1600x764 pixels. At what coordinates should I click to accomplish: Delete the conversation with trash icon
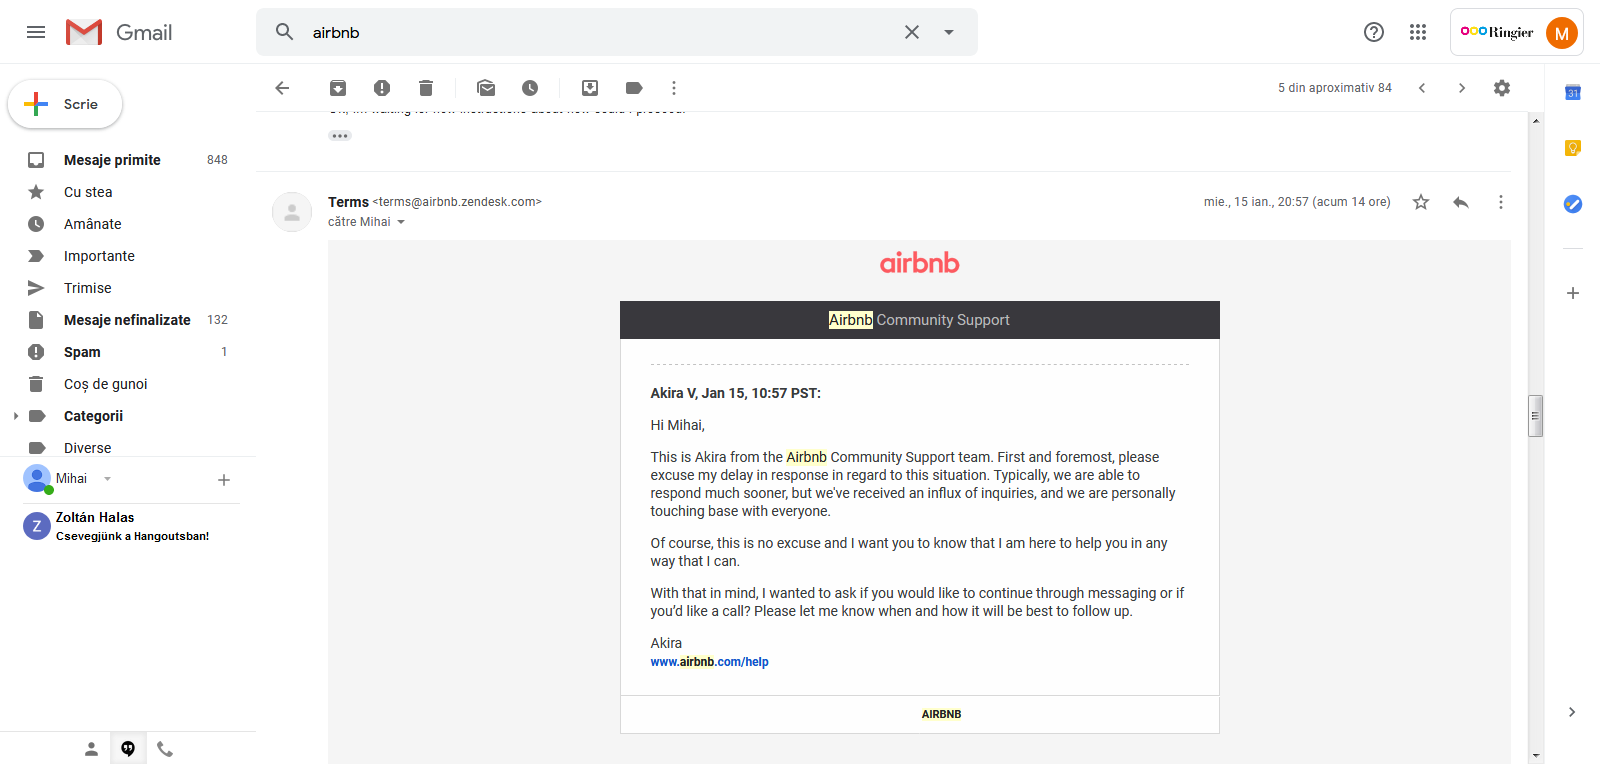tap(426, 88)
